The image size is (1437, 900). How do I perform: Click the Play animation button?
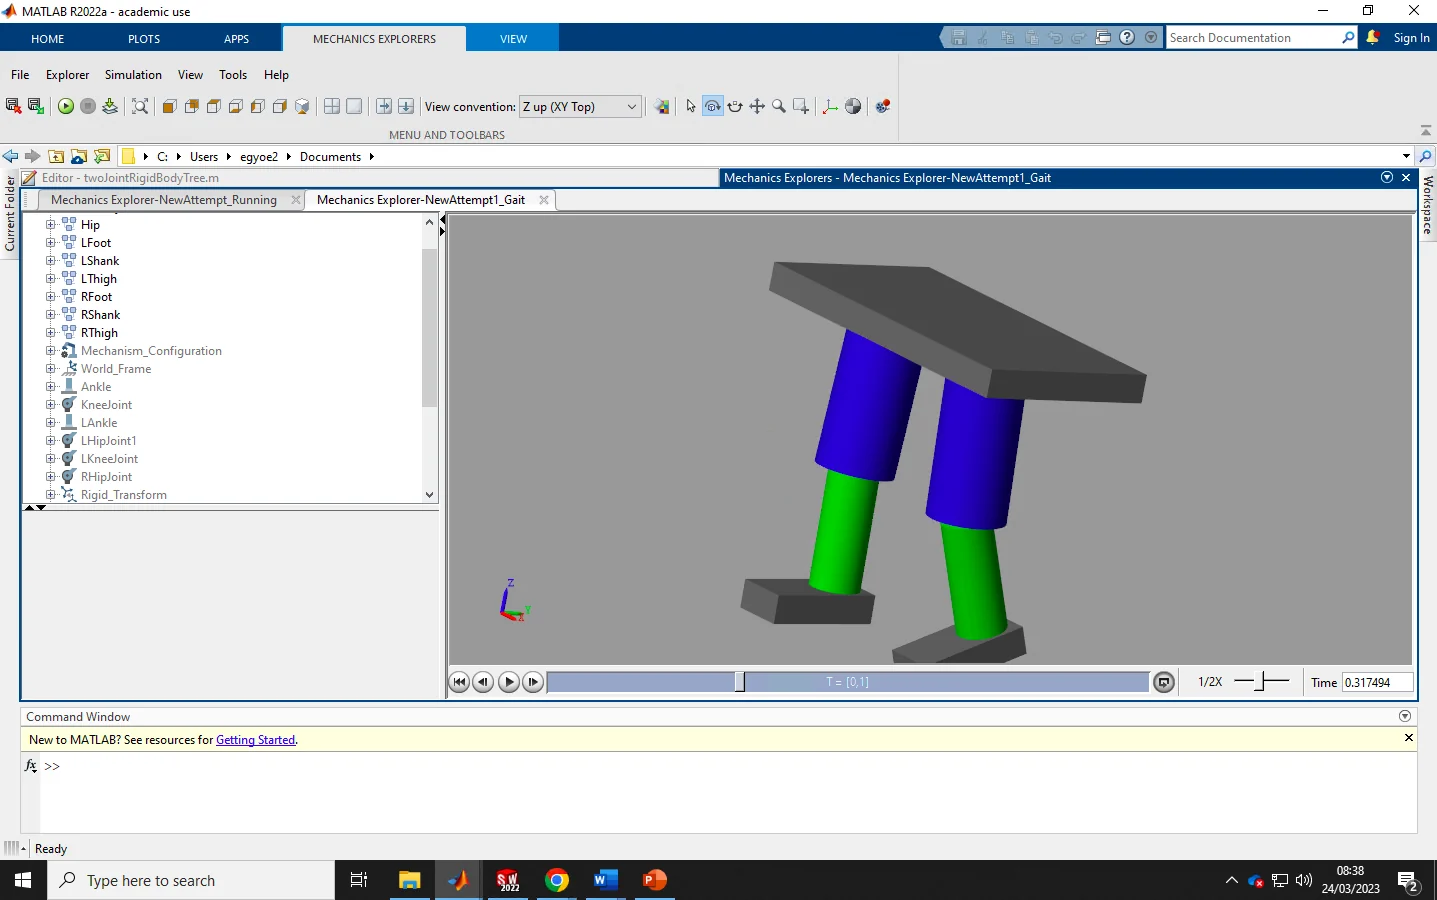coord(509,682)
